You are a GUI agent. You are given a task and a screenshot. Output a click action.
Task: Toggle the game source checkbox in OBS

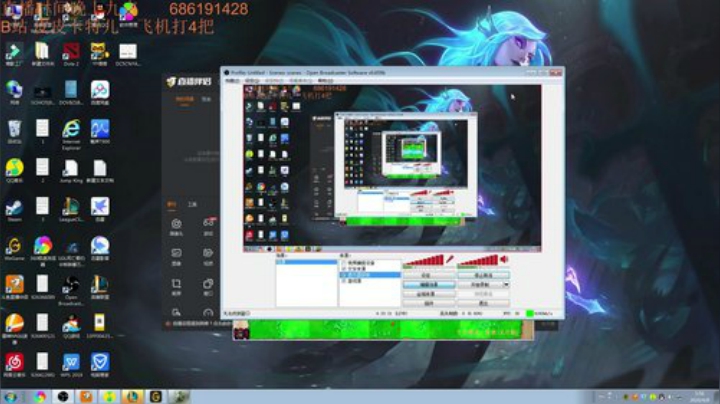(x=343, y=281)
